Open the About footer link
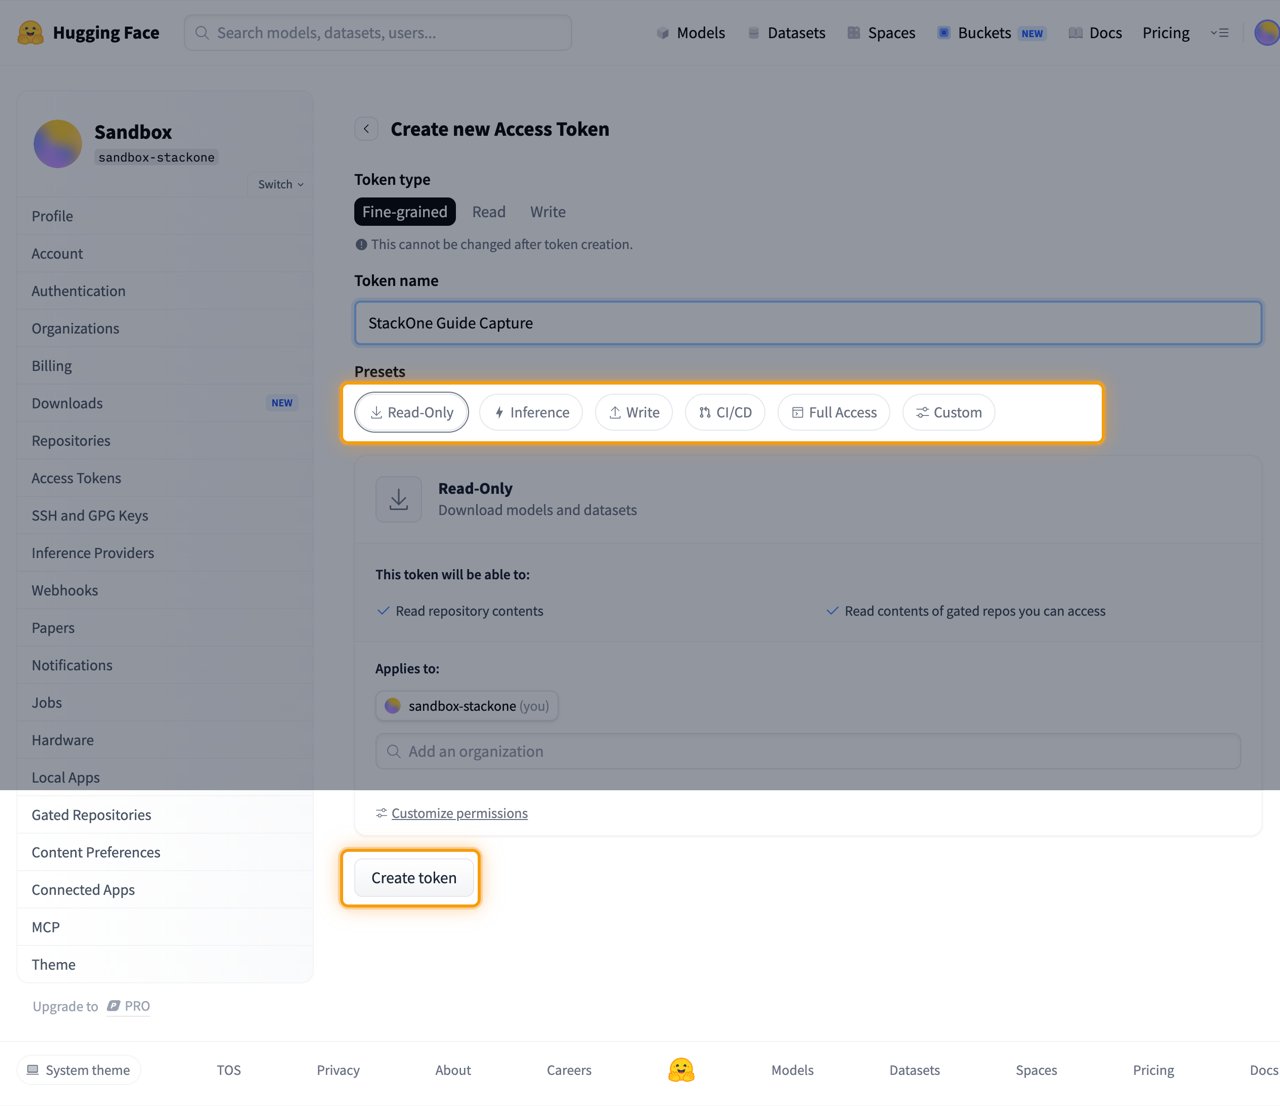The image size is (1280, 1106). point(453,1070)
